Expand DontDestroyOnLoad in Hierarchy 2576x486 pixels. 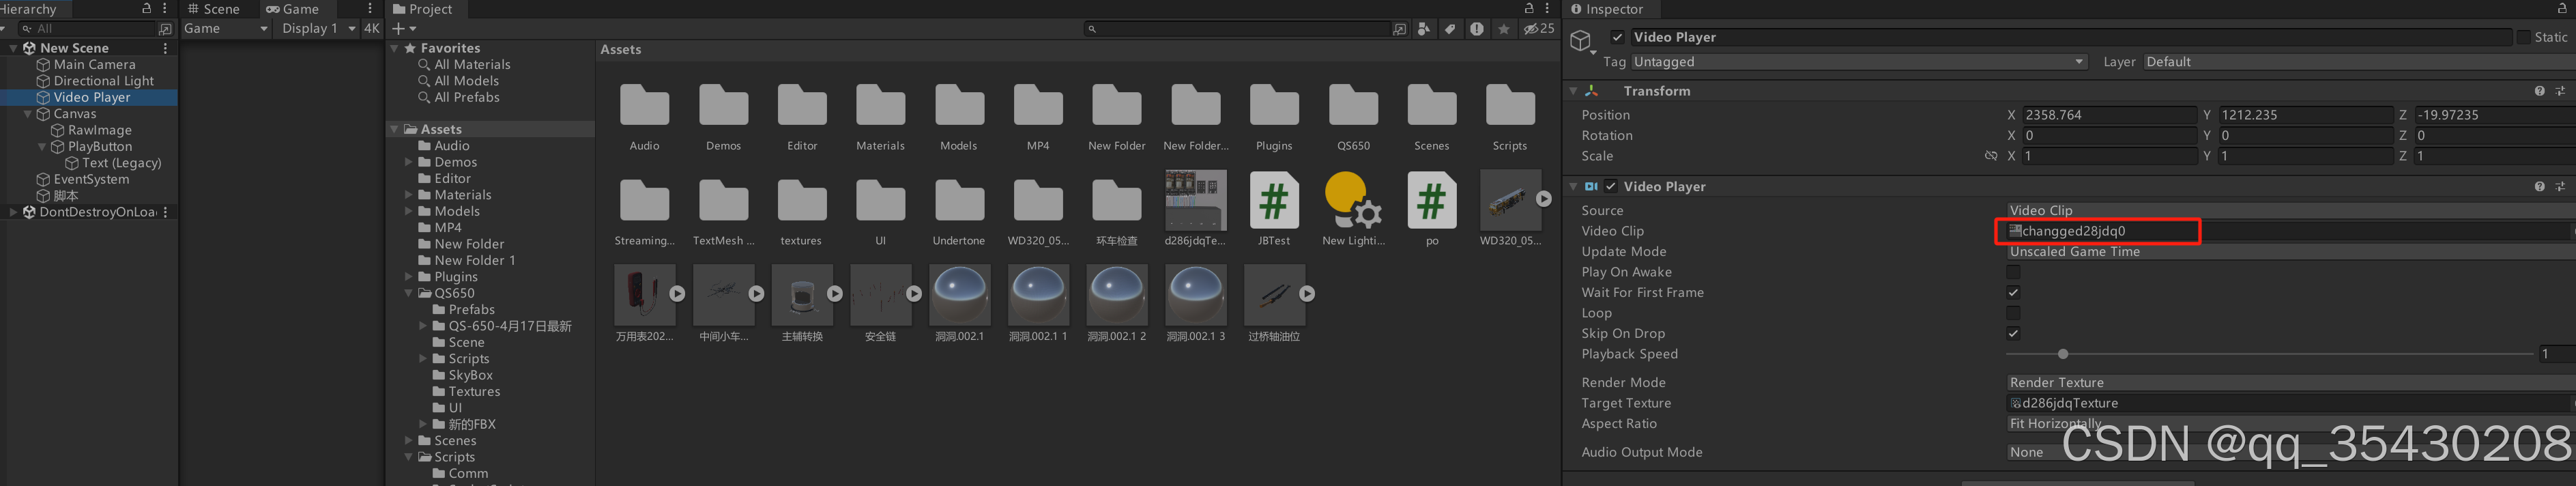(13, 212)
